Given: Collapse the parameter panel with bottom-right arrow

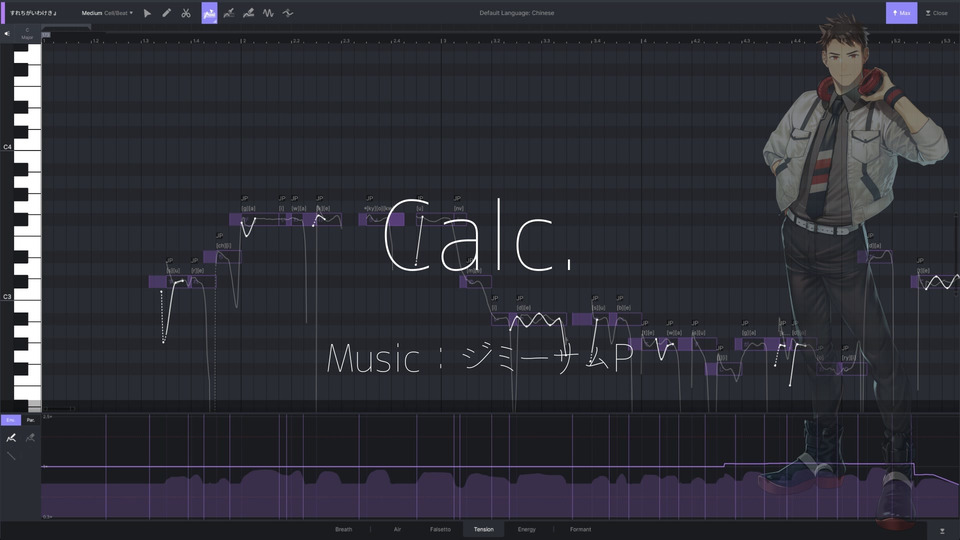Looking at the screenshot, I should point(942,531).
